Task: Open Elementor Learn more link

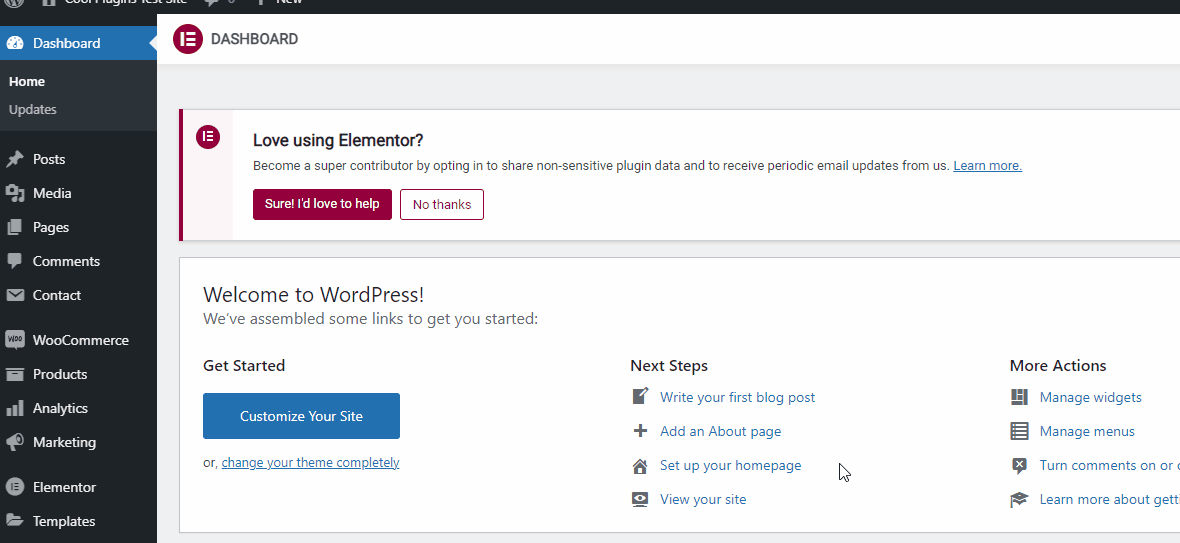Action: (x=987, y=165)
